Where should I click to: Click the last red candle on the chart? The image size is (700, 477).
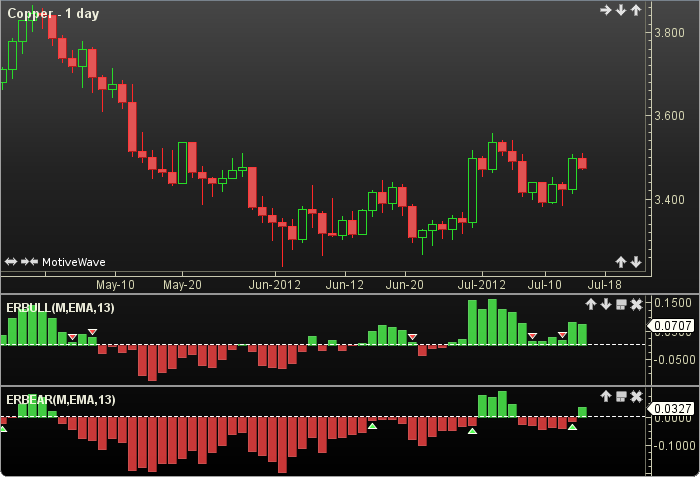point(582,163)
